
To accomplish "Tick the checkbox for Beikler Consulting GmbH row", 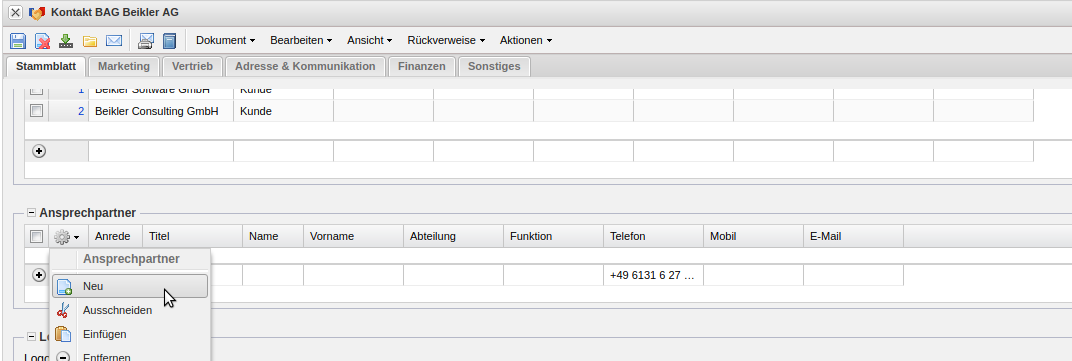I will click(x=37, y=111).
